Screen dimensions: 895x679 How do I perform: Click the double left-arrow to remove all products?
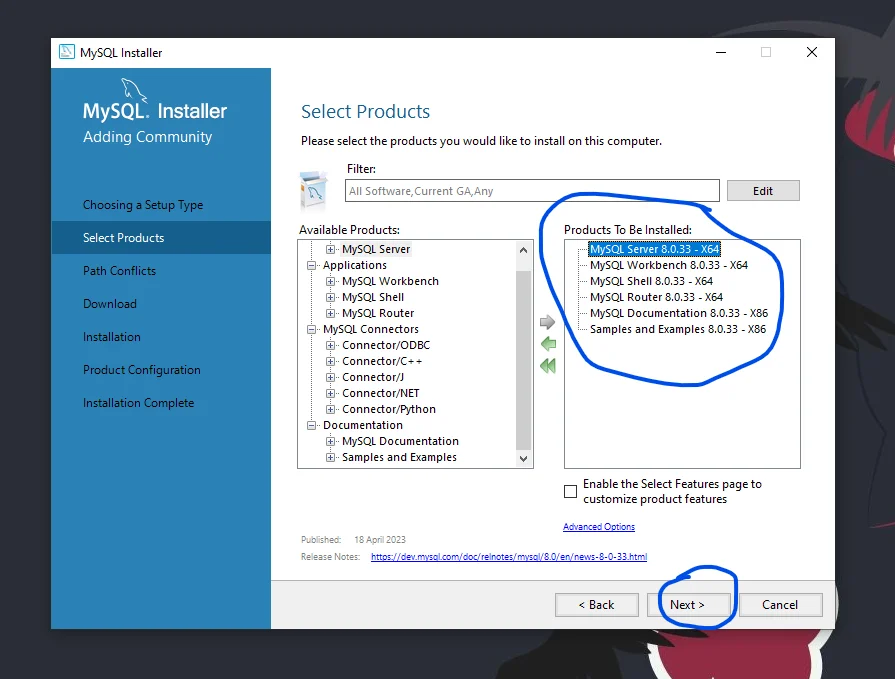(x=548, y=366)
